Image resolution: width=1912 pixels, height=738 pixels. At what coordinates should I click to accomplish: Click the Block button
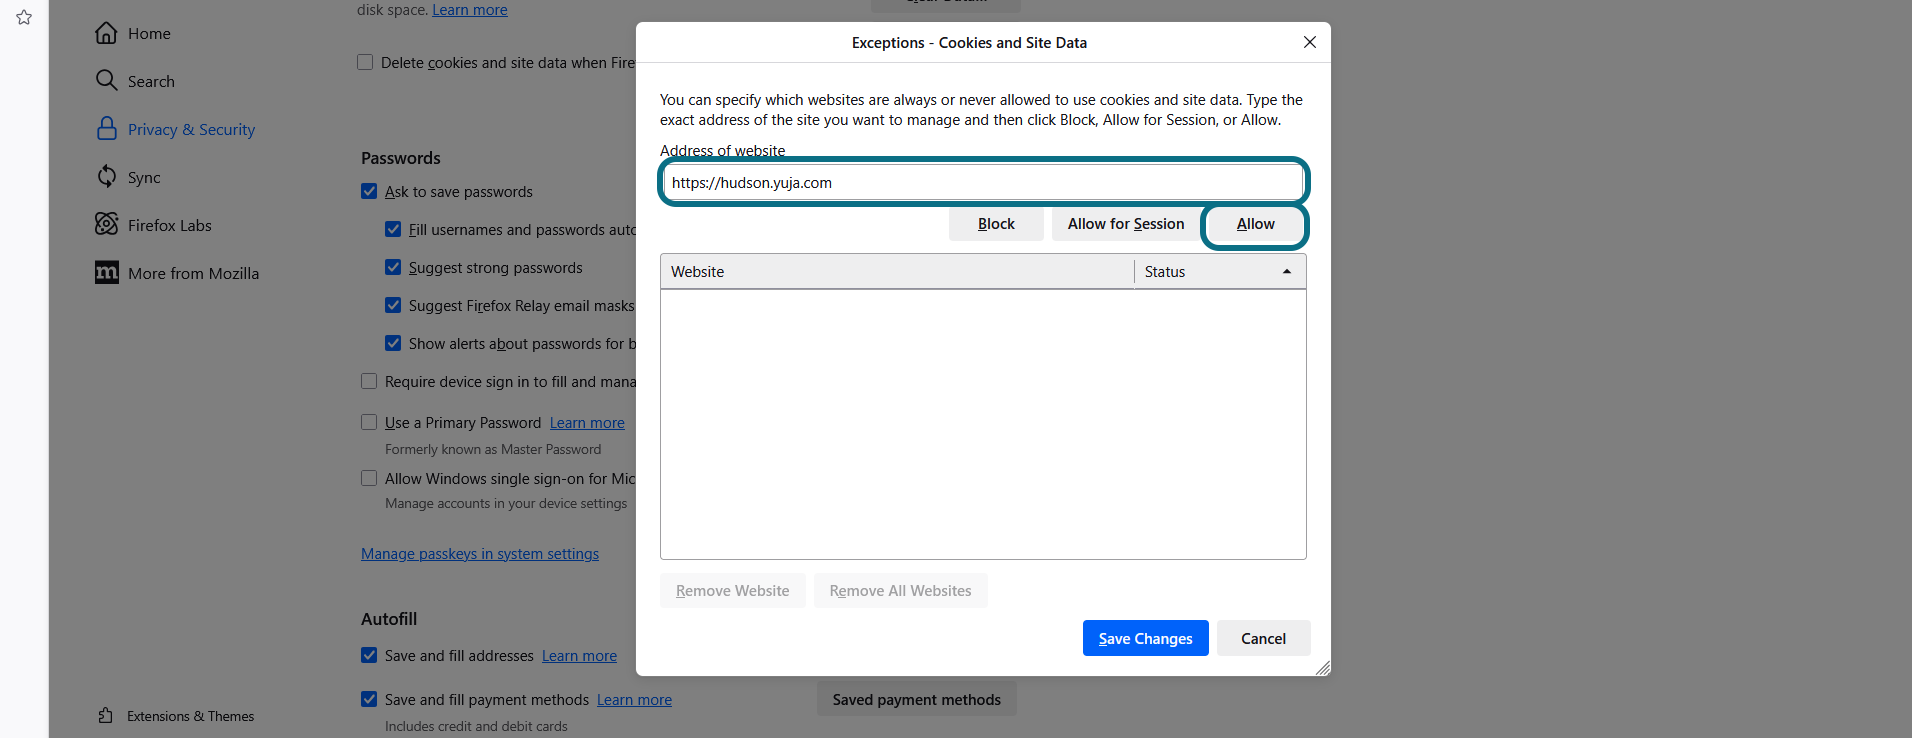click(x=996, y=224)
